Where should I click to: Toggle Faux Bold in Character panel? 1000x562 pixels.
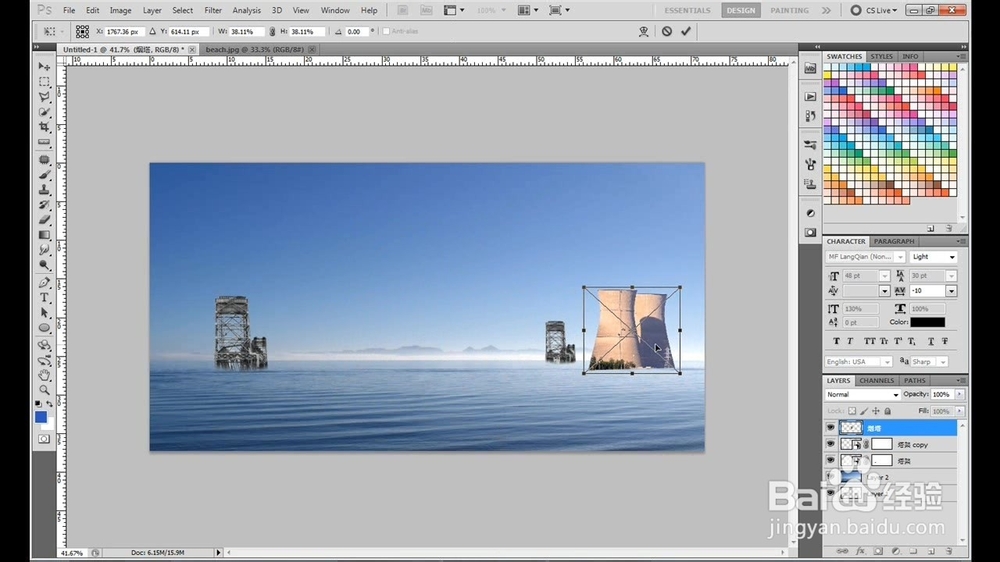point(837,341)
